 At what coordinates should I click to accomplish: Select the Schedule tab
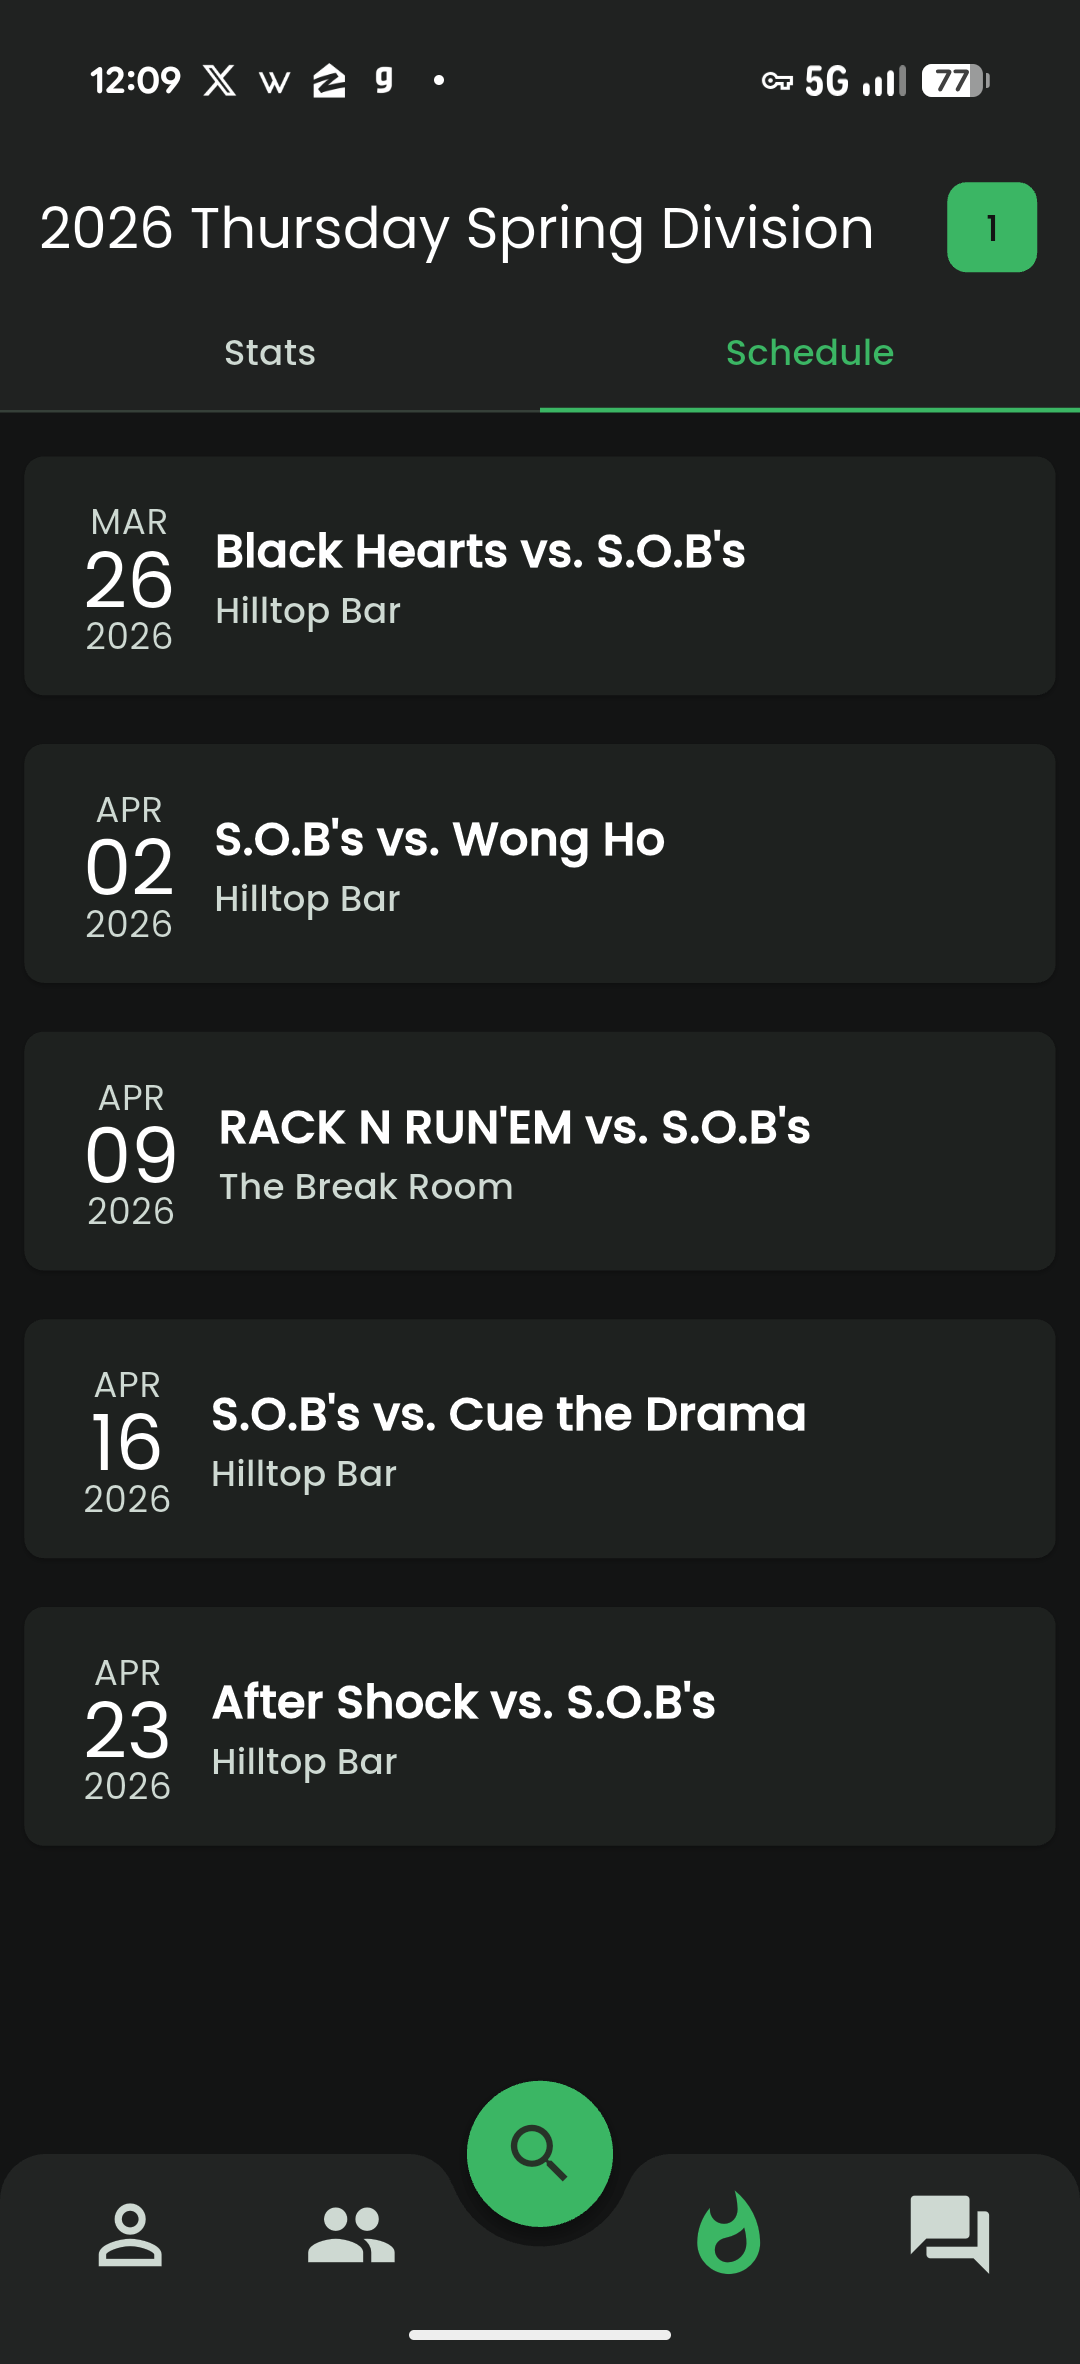coord(810,353)
